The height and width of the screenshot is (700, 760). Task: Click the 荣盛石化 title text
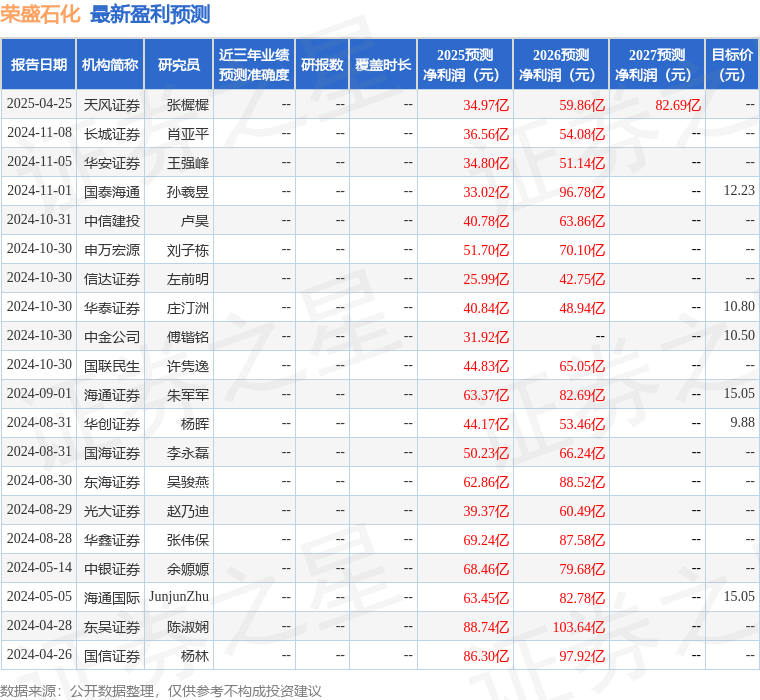click(40, 15)
